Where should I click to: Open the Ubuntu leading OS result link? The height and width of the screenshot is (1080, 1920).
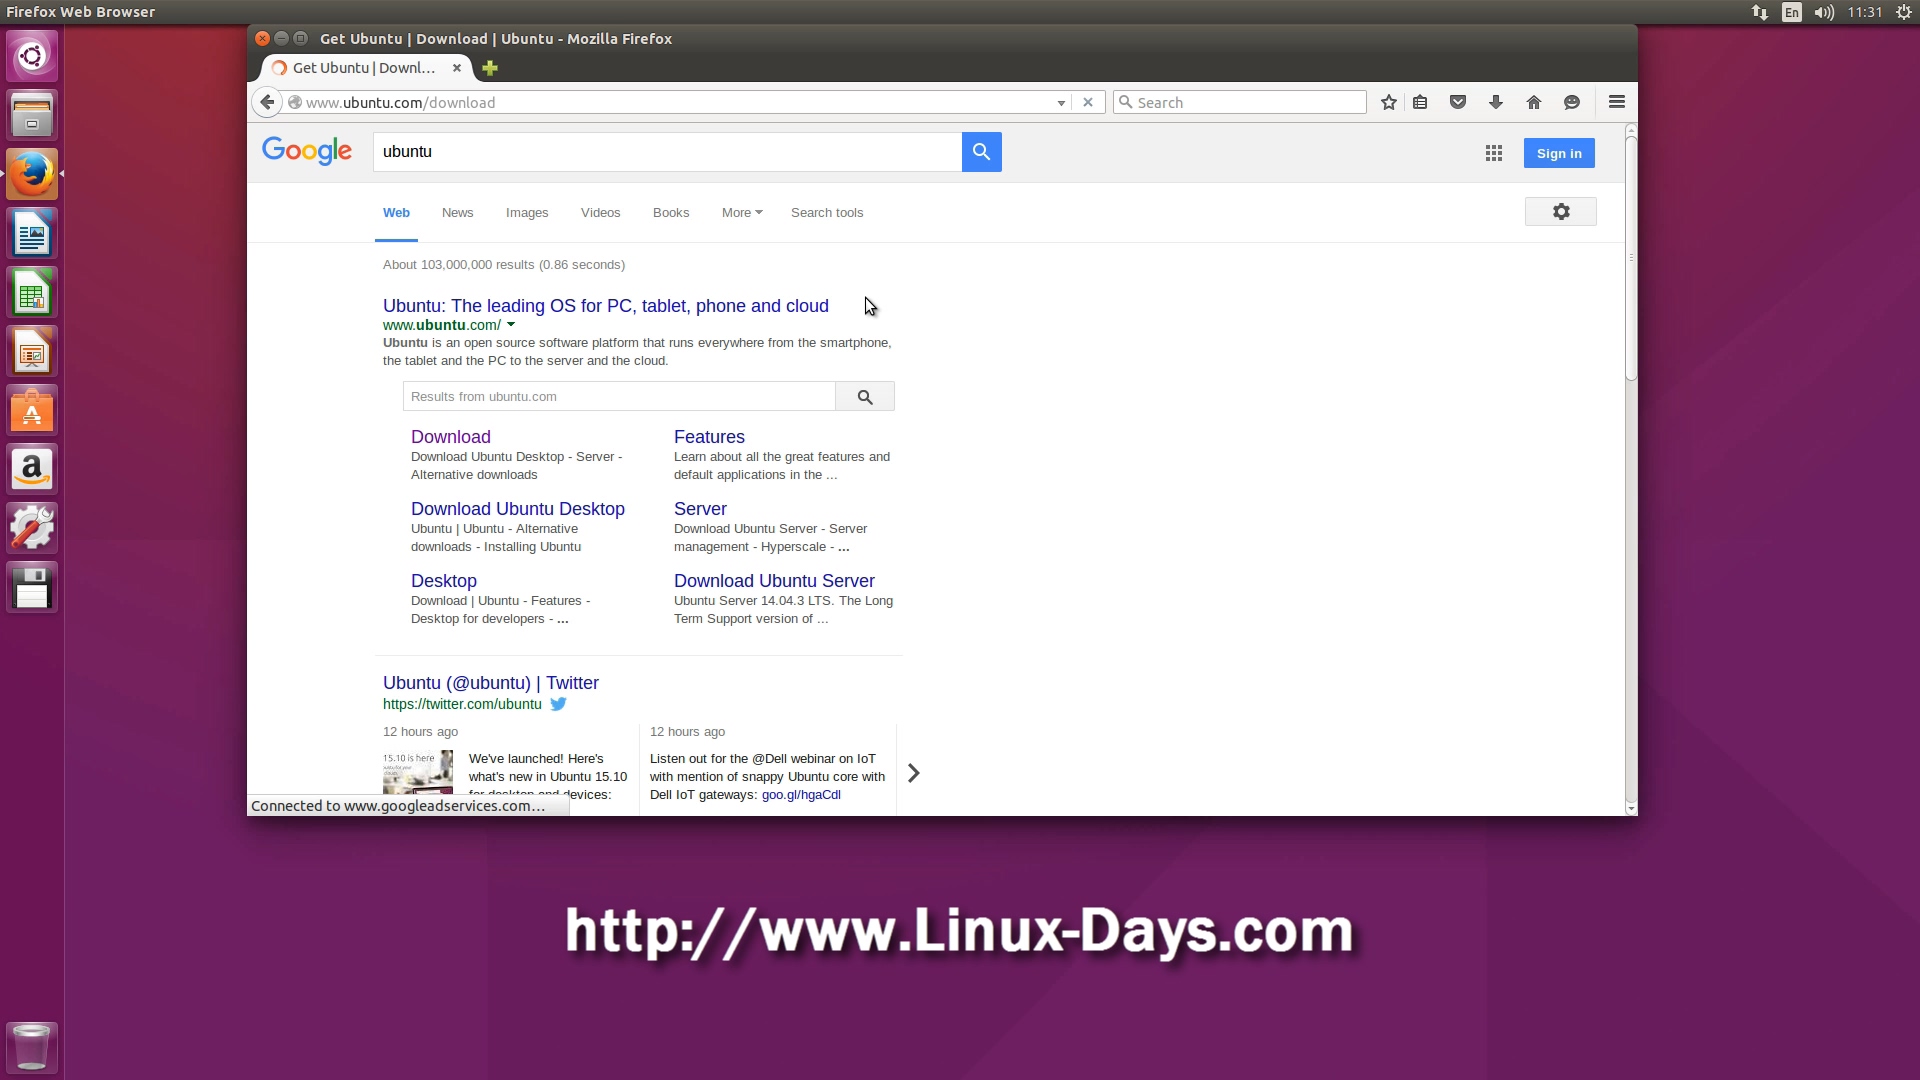pyautogui.click(x=606, y=306)
